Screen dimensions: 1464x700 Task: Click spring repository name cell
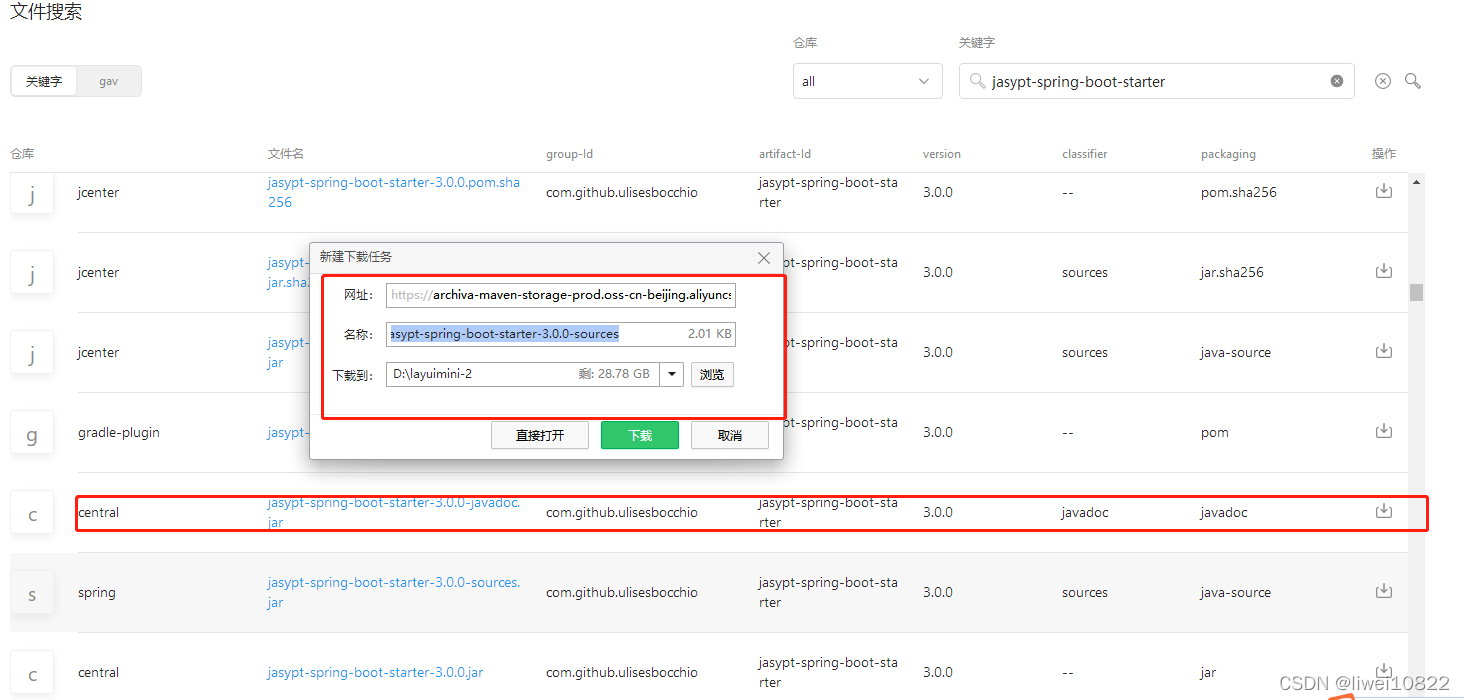pos(97,592)
